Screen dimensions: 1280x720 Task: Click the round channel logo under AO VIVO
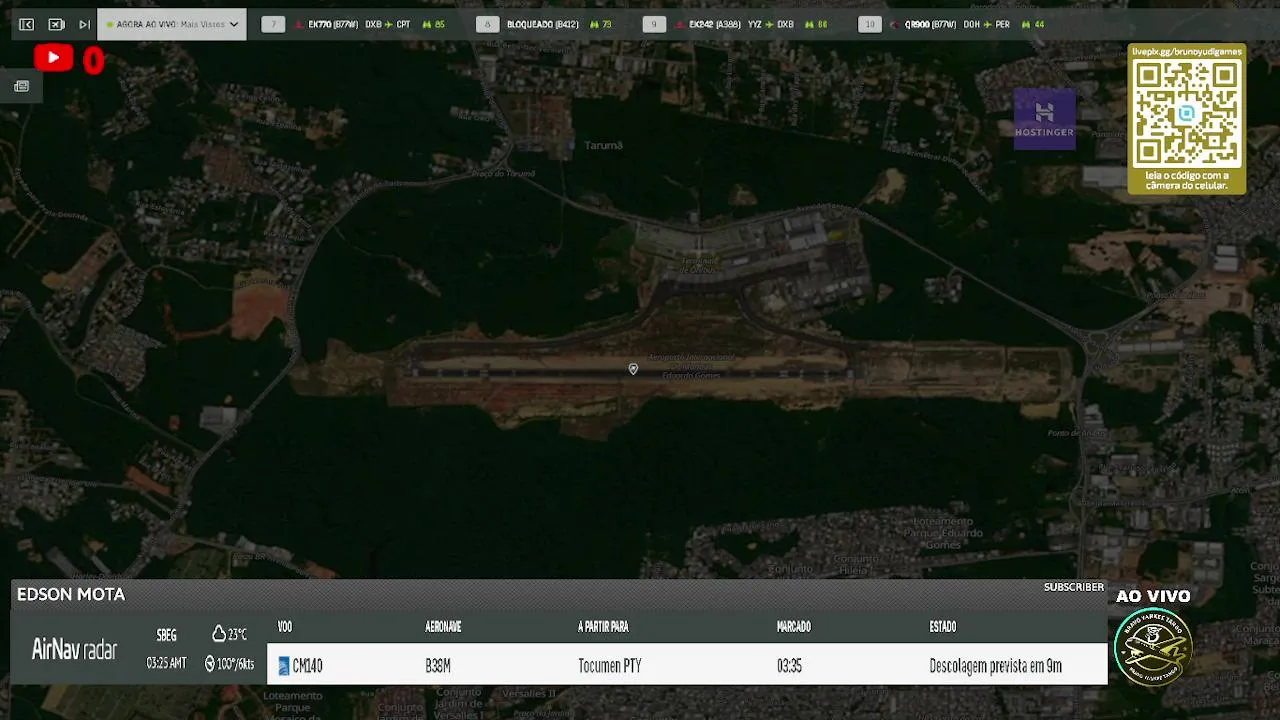pyautogui.click(x=1153, y=646)
